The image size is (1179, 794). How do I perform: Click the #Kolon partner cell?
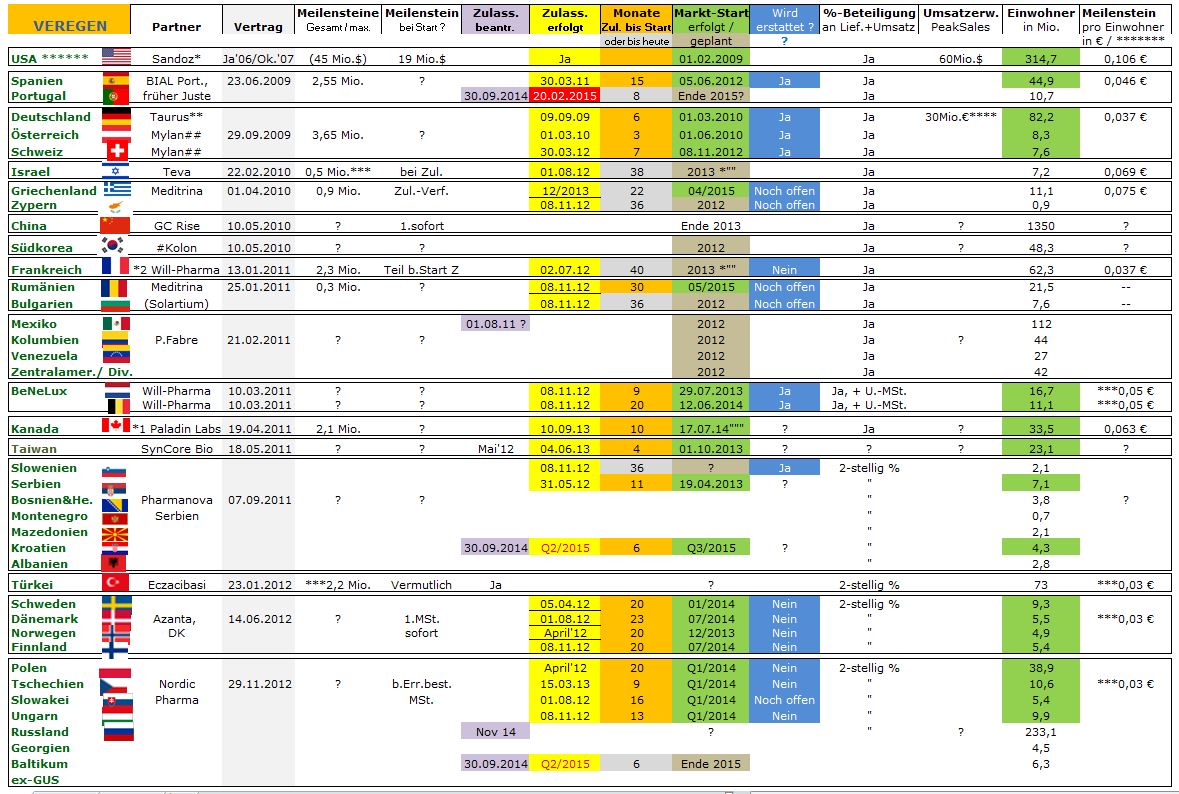tap(176, 247)
